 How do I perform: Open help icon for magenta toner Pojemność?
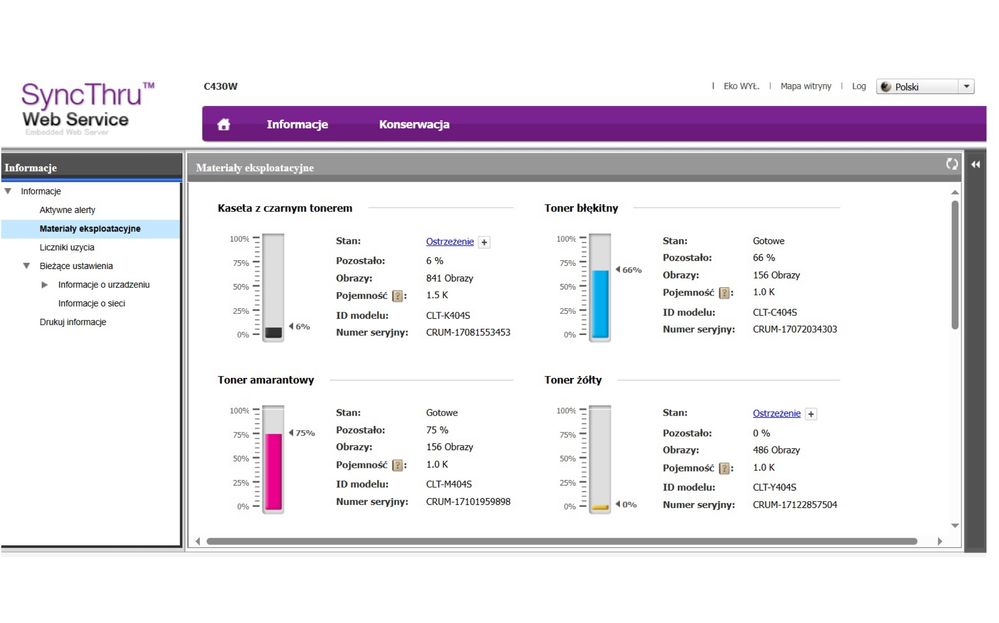tap(398, 465)
